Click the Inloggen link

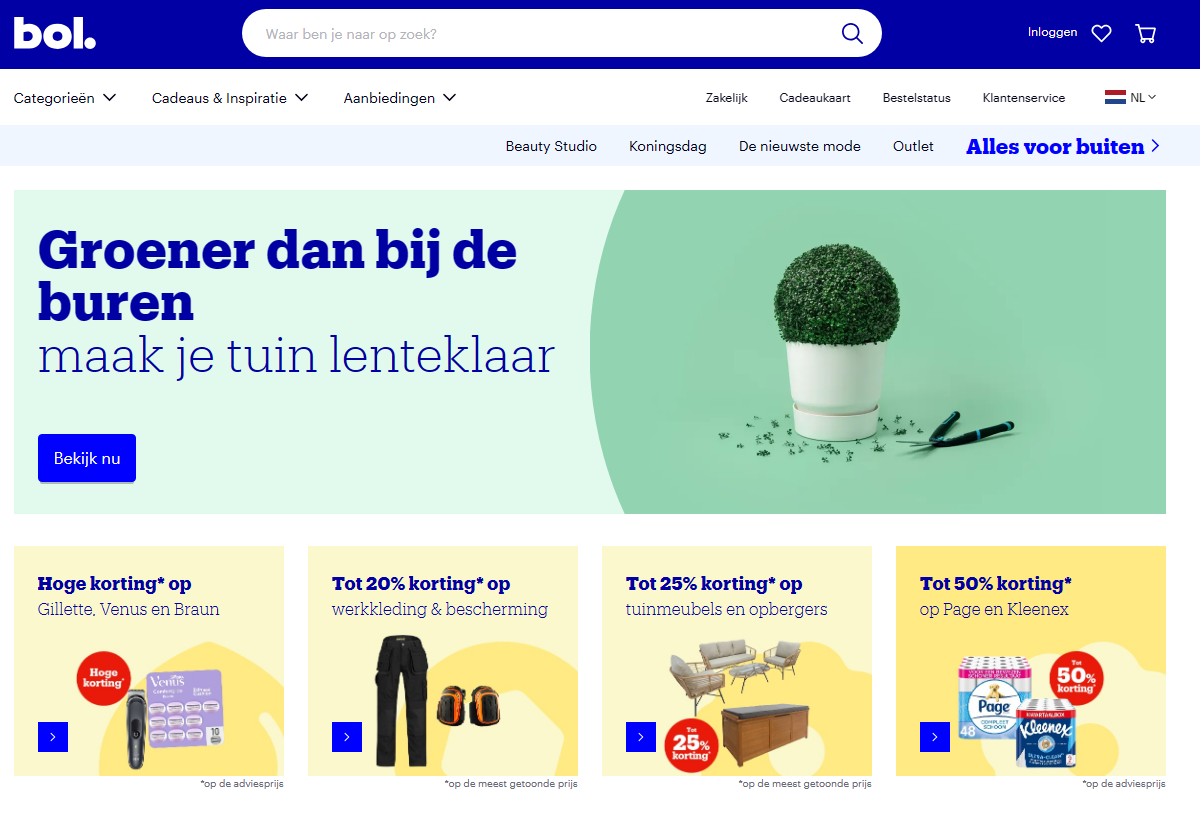pos(1052,32)
